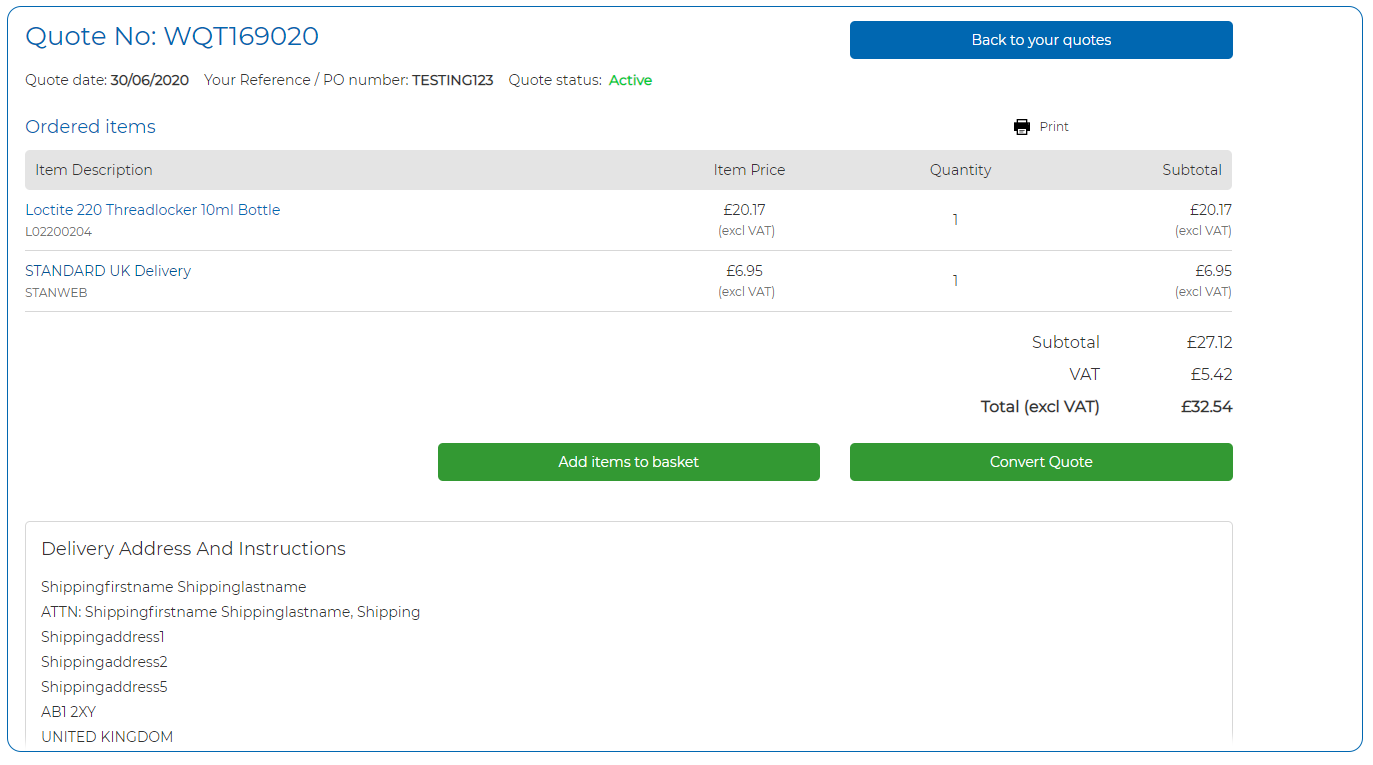The height and width of the screenshot is (765, 1373).
Task: Click delivery row subtotal £6.95
Action: (x=1214, y=271)
